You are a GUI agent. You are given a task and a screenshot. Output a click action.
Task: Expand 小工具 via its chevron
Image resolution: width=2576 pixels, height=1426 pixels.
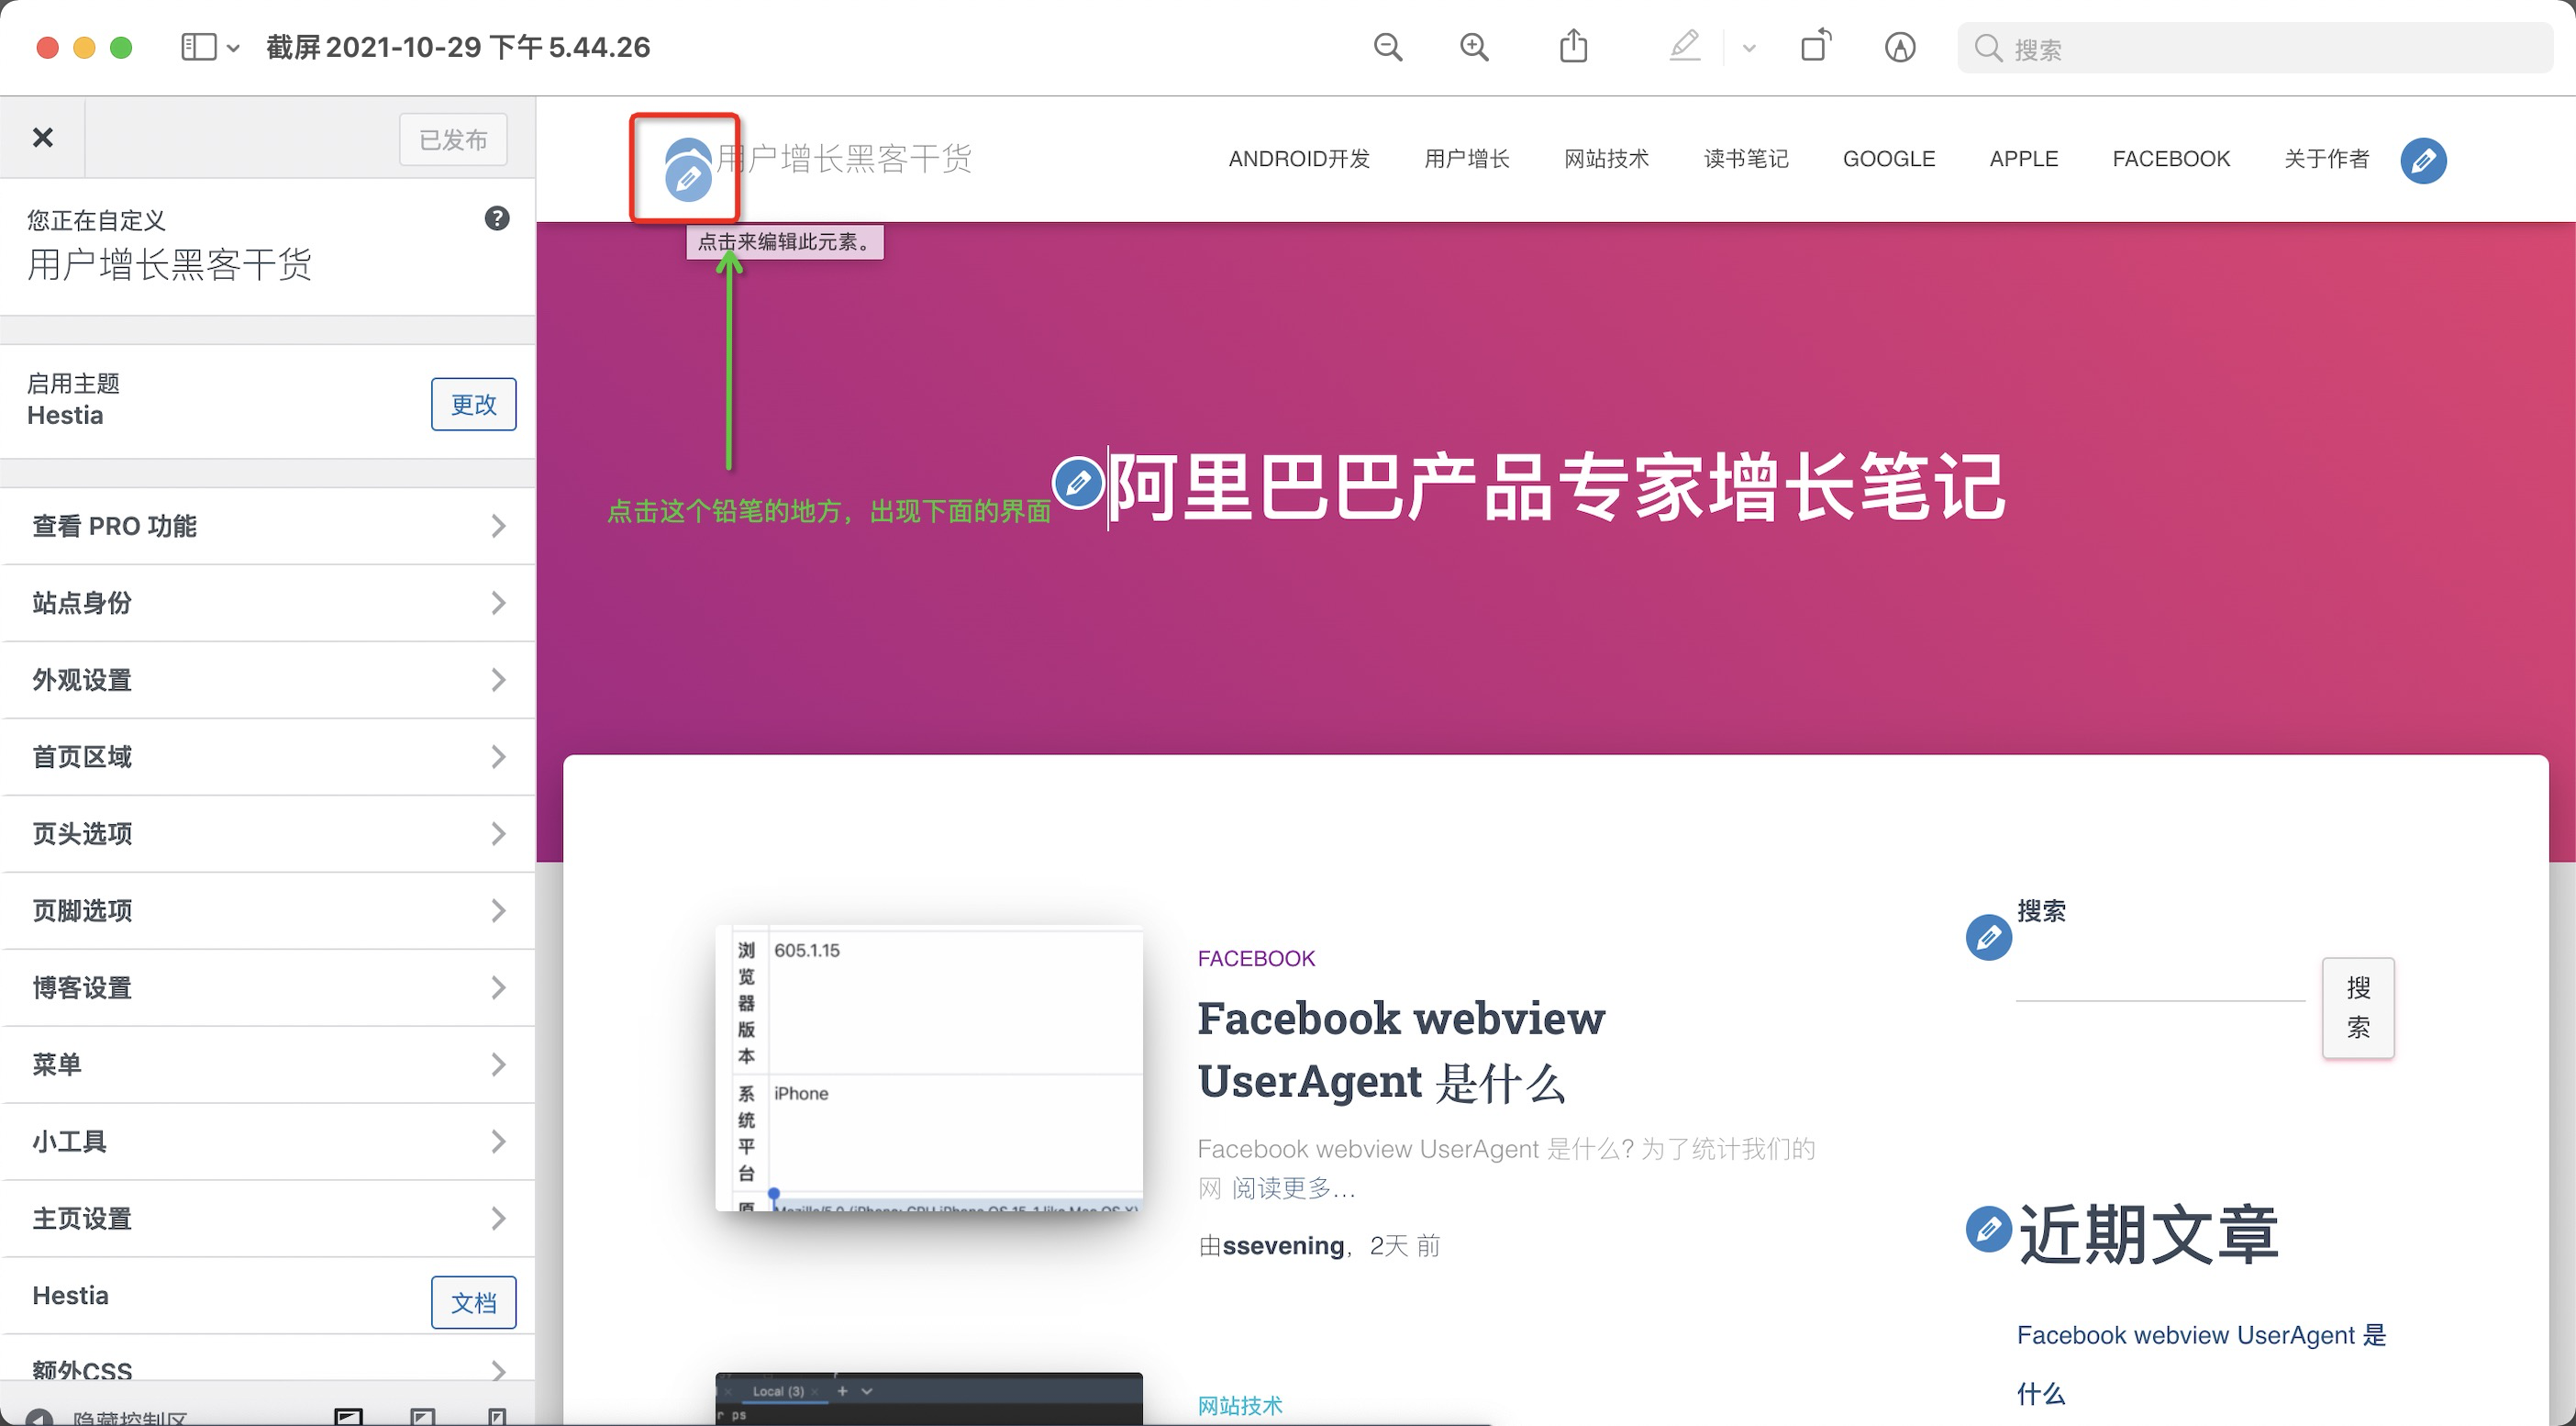pos(498,1142)
